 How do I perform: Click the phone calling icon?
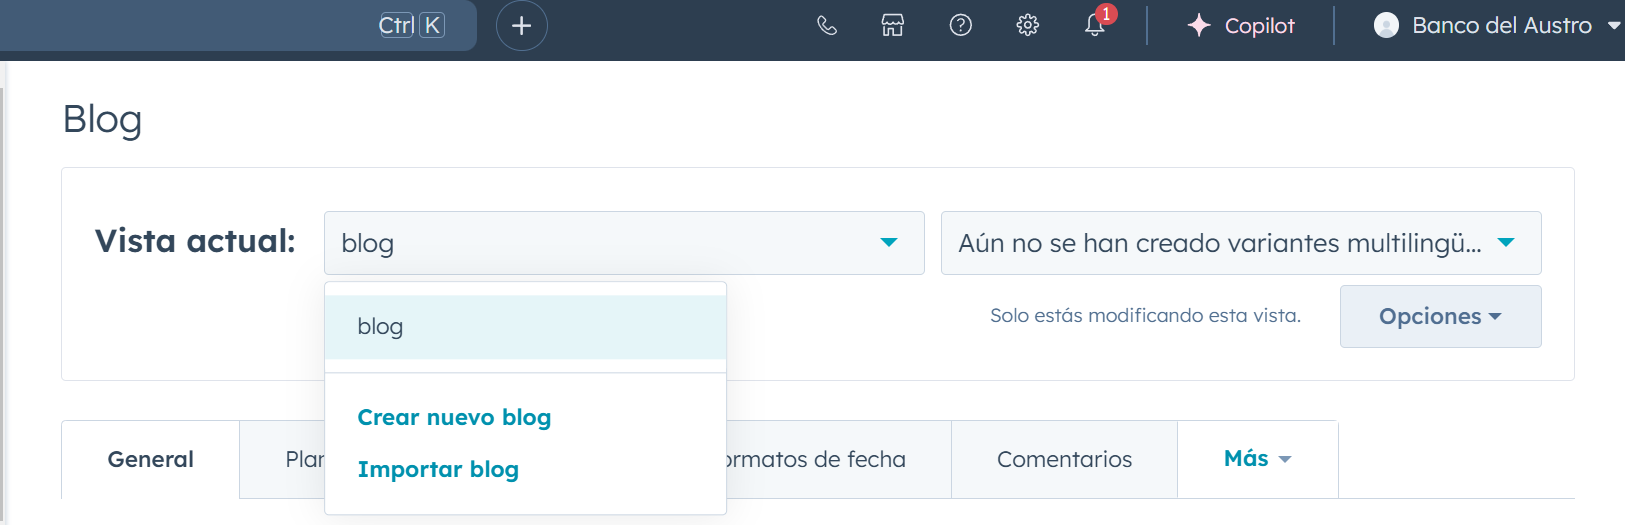[826, 26]
